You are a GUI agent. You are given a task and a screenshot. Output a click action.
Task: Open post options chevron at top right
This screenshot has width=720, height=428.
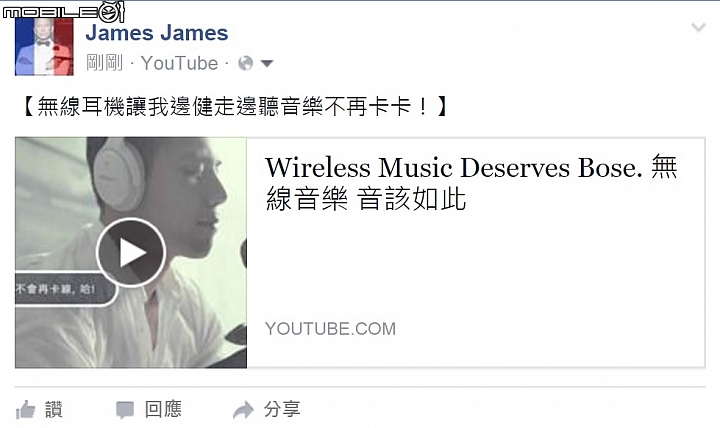[x=698, y=28]
